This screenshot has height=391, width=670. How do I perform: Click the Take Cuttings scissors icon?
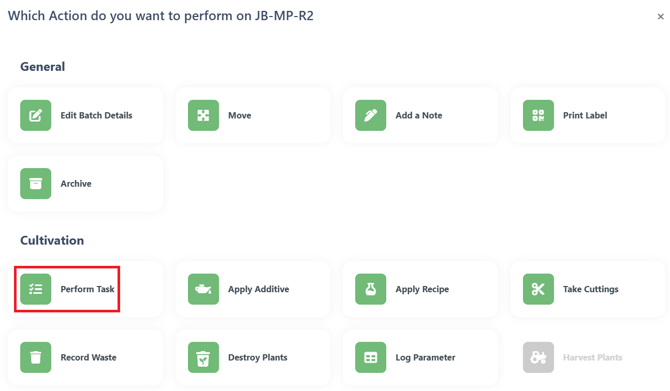point(538,289)
